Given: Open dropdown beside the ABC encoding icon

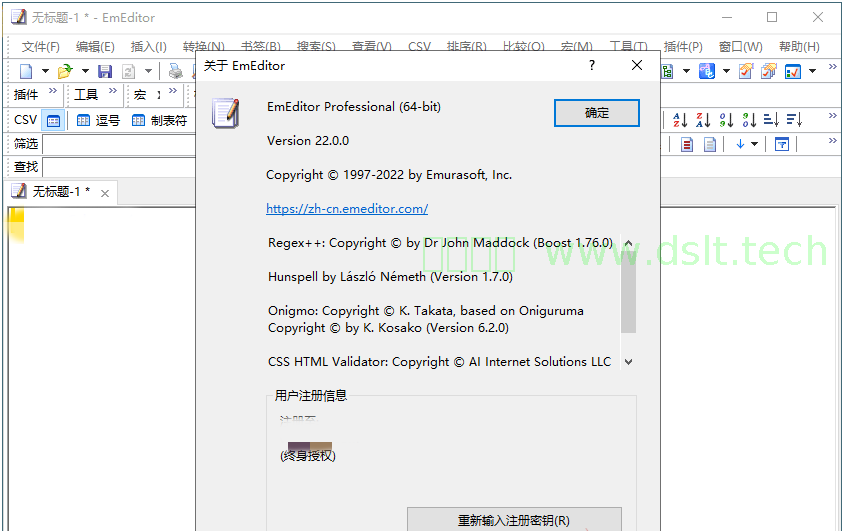Looking at the screenshot, I should [x=726, y=71].
